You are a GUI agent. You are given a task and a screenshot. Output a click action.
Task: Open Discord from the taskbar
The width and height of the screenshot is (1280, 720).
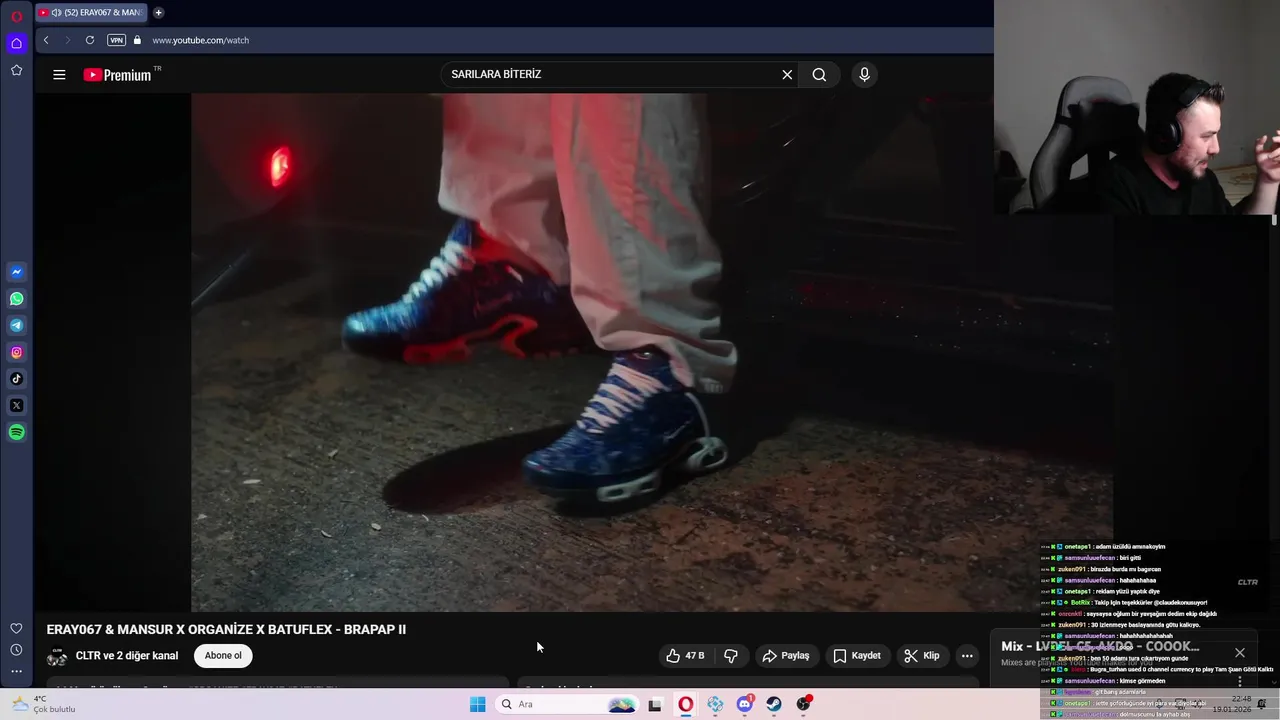pos(745,704)
